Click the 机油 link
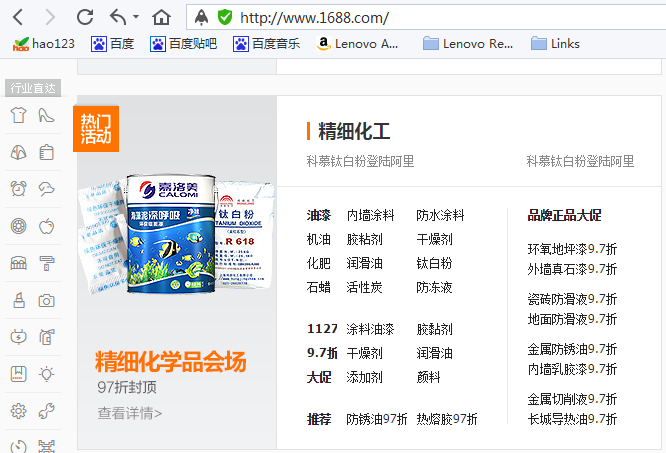Image resolution: width=666 pixels, height=453 pixels. coord(319,239)
